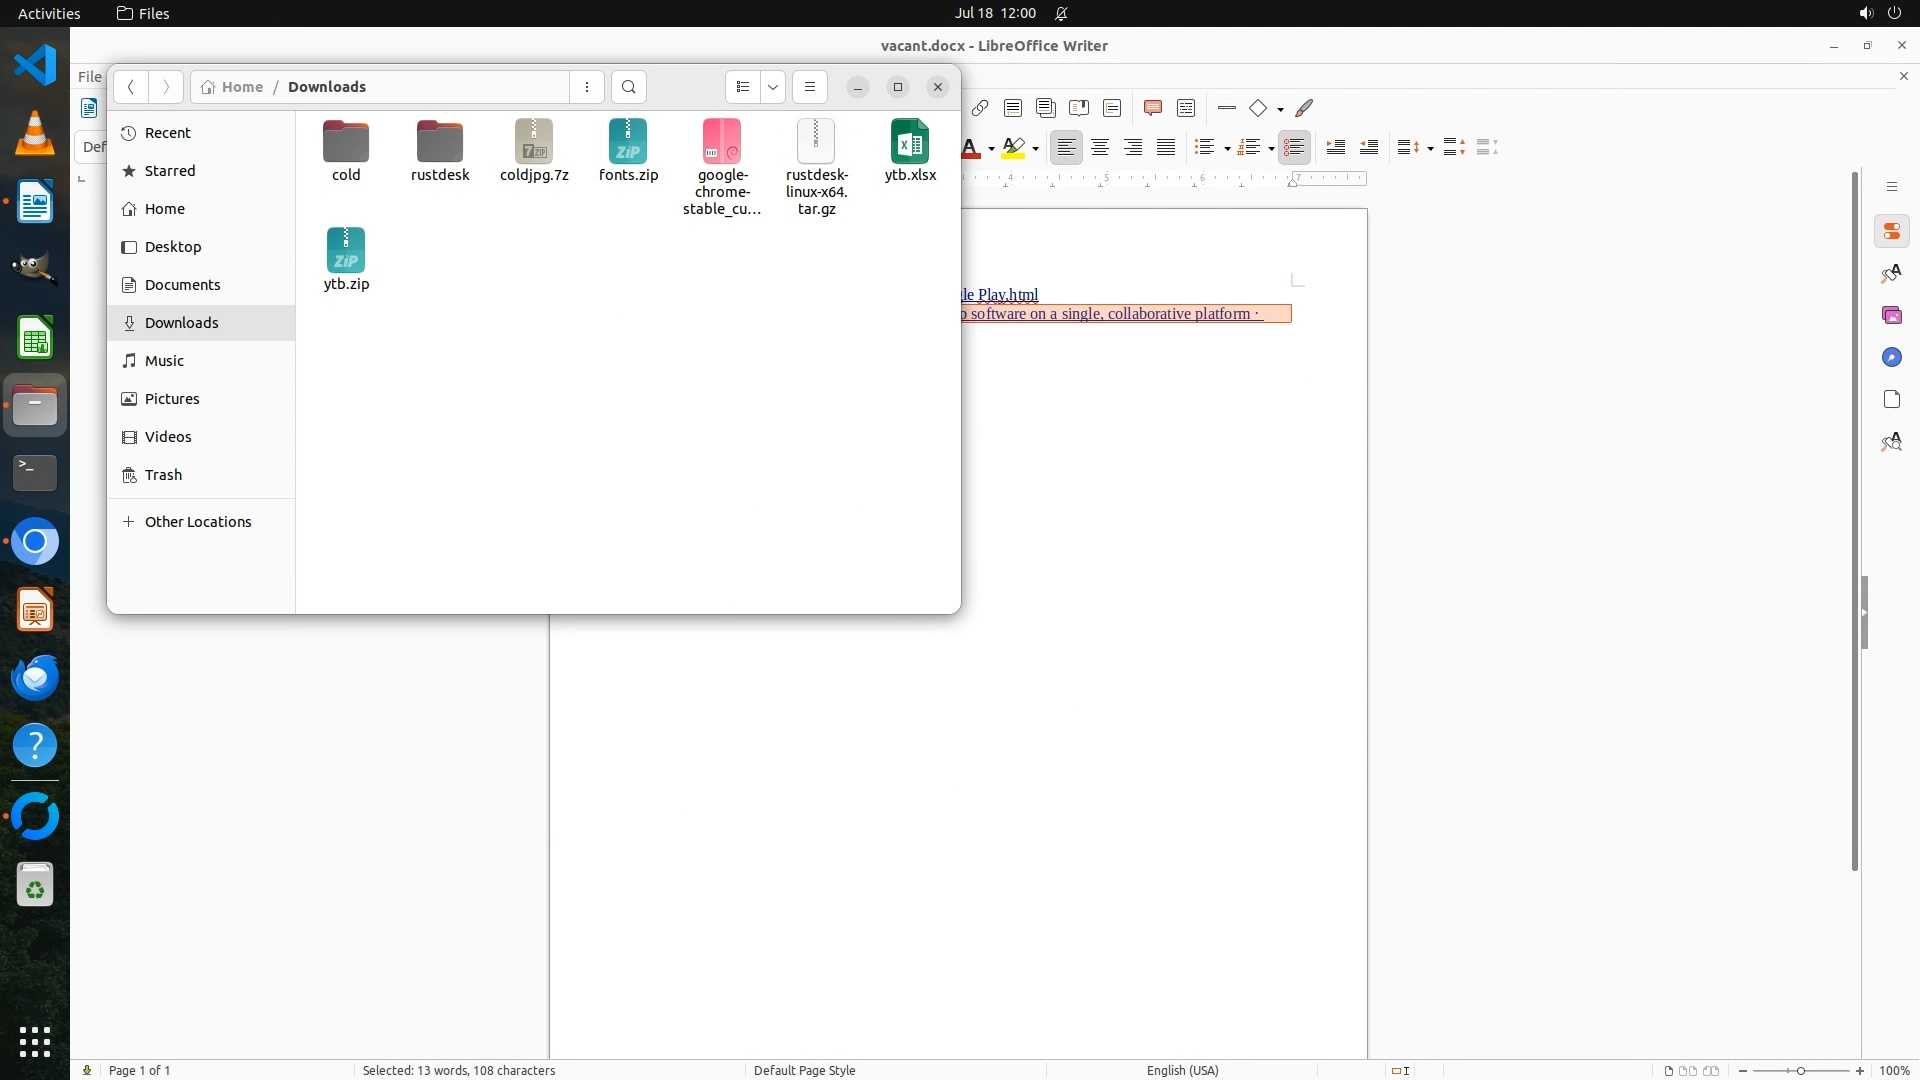Open the Gallery panel icon in the sidebar
The image size is (1920, 1080).
click(x=1891, y=316)
